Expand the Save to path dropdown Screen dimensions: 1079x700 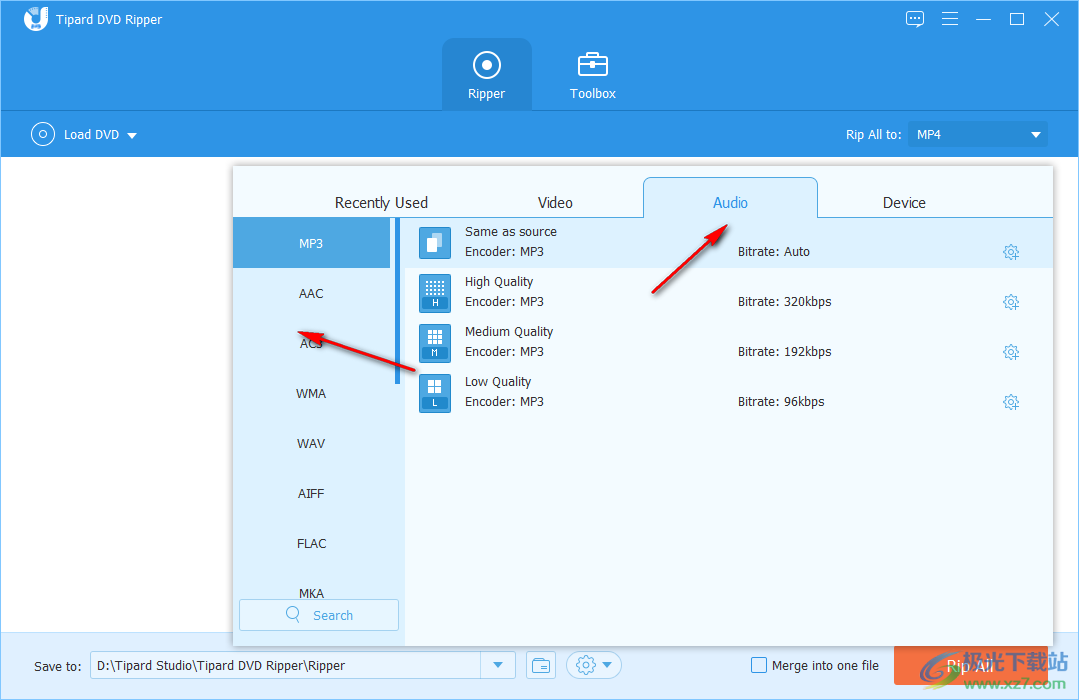click(x=498, y=665)
